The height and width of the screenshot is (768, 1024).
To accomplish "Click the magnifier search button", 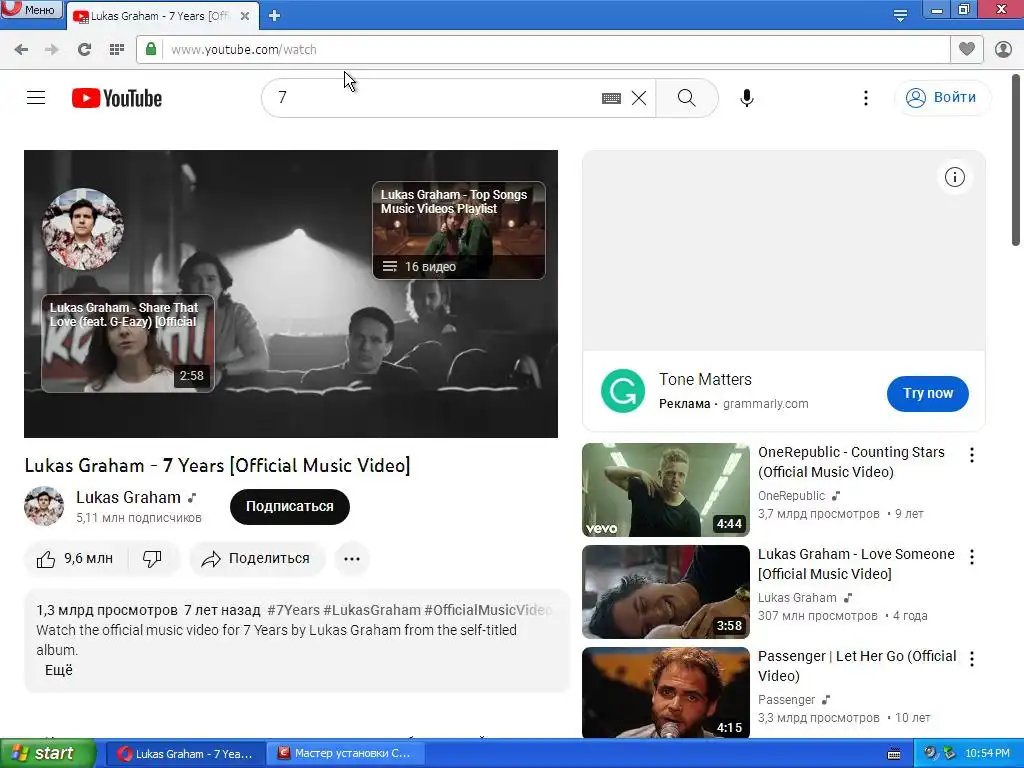I will [x=686, y=98].
